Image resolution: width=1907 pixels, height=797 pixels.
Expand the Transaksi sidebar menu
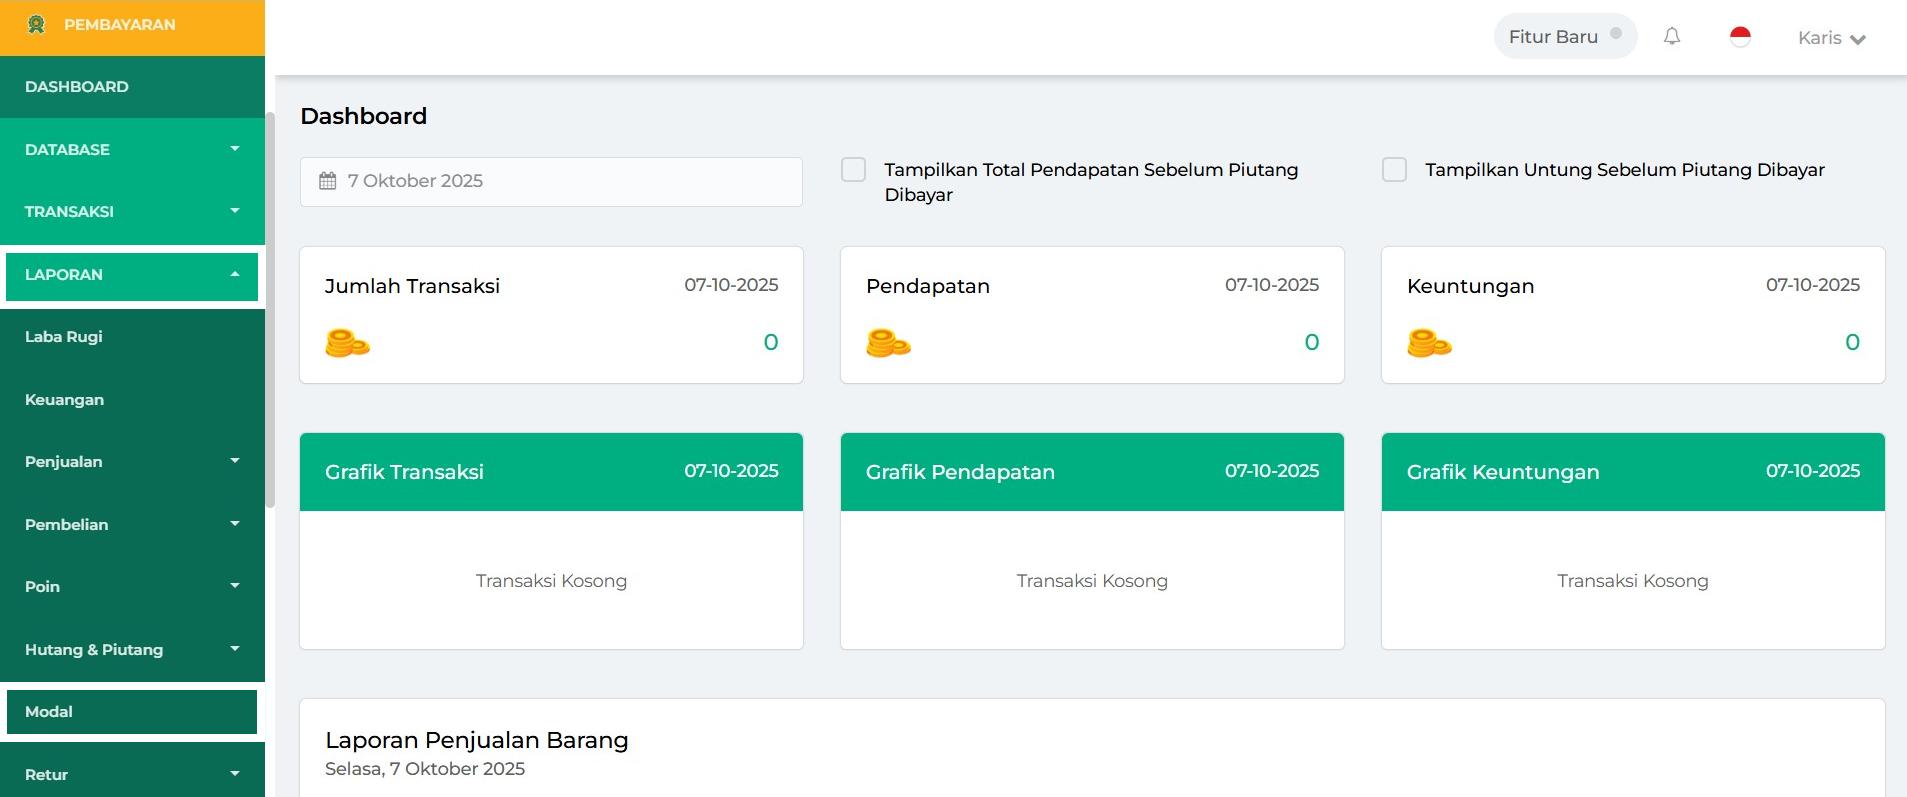[x=132, y=212]
